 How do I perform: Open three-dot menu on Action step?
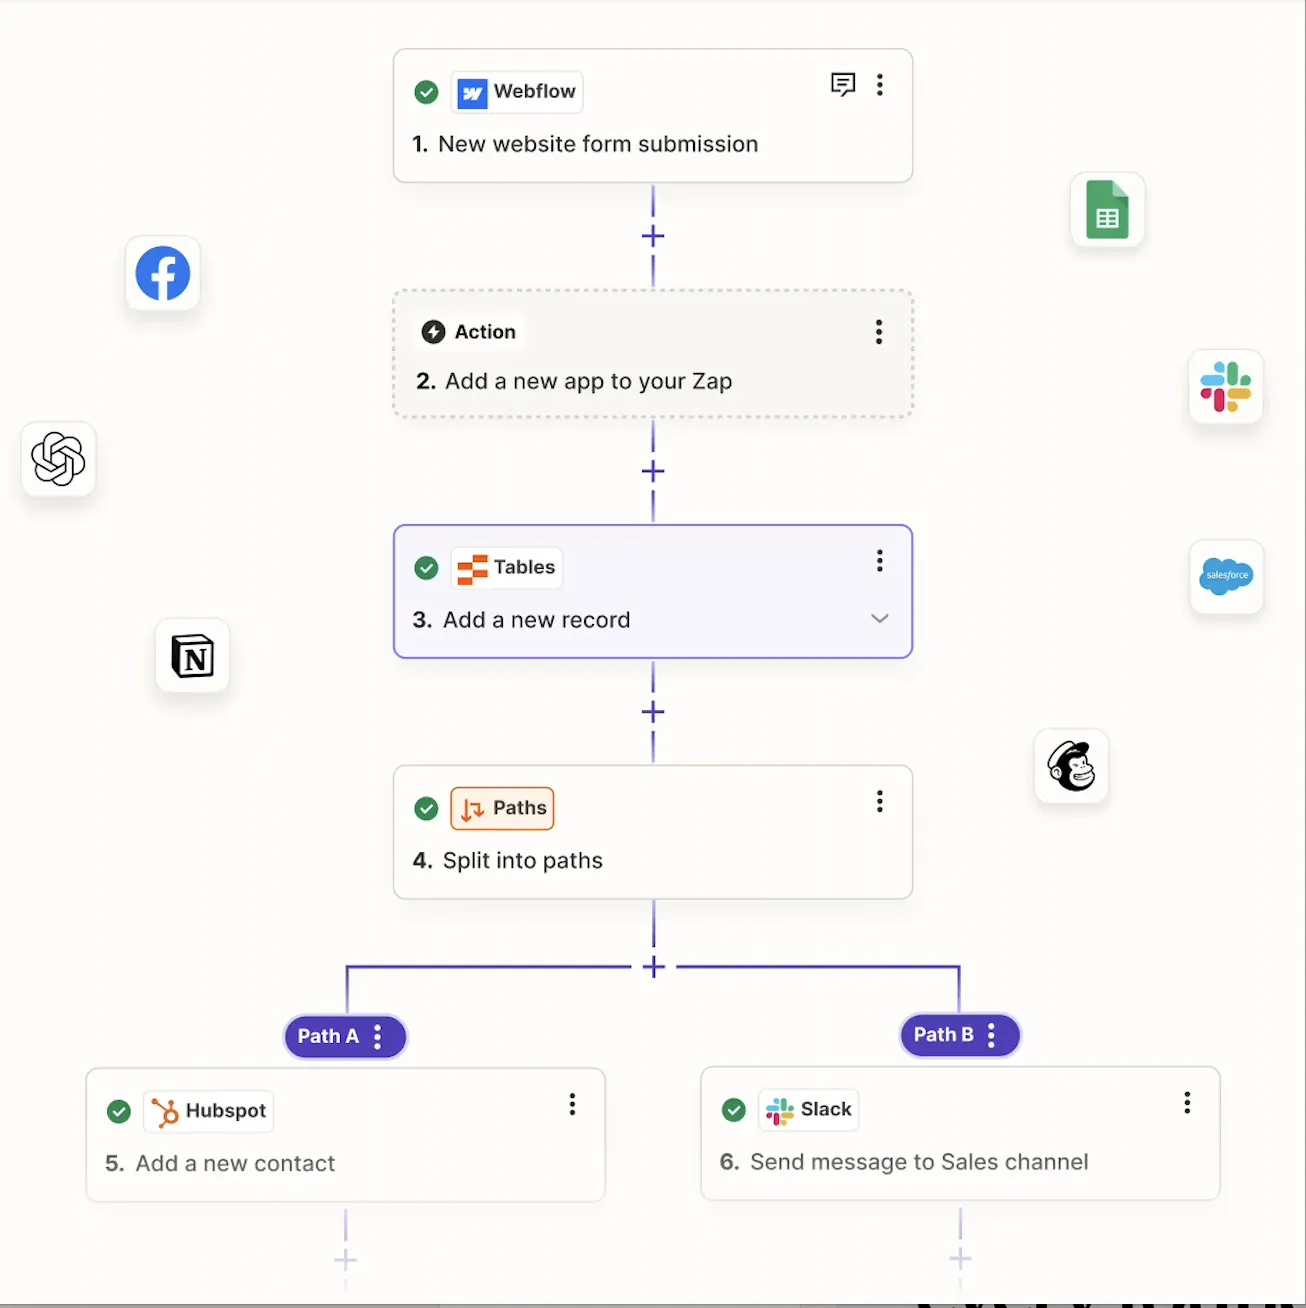(x=879, y=332)
